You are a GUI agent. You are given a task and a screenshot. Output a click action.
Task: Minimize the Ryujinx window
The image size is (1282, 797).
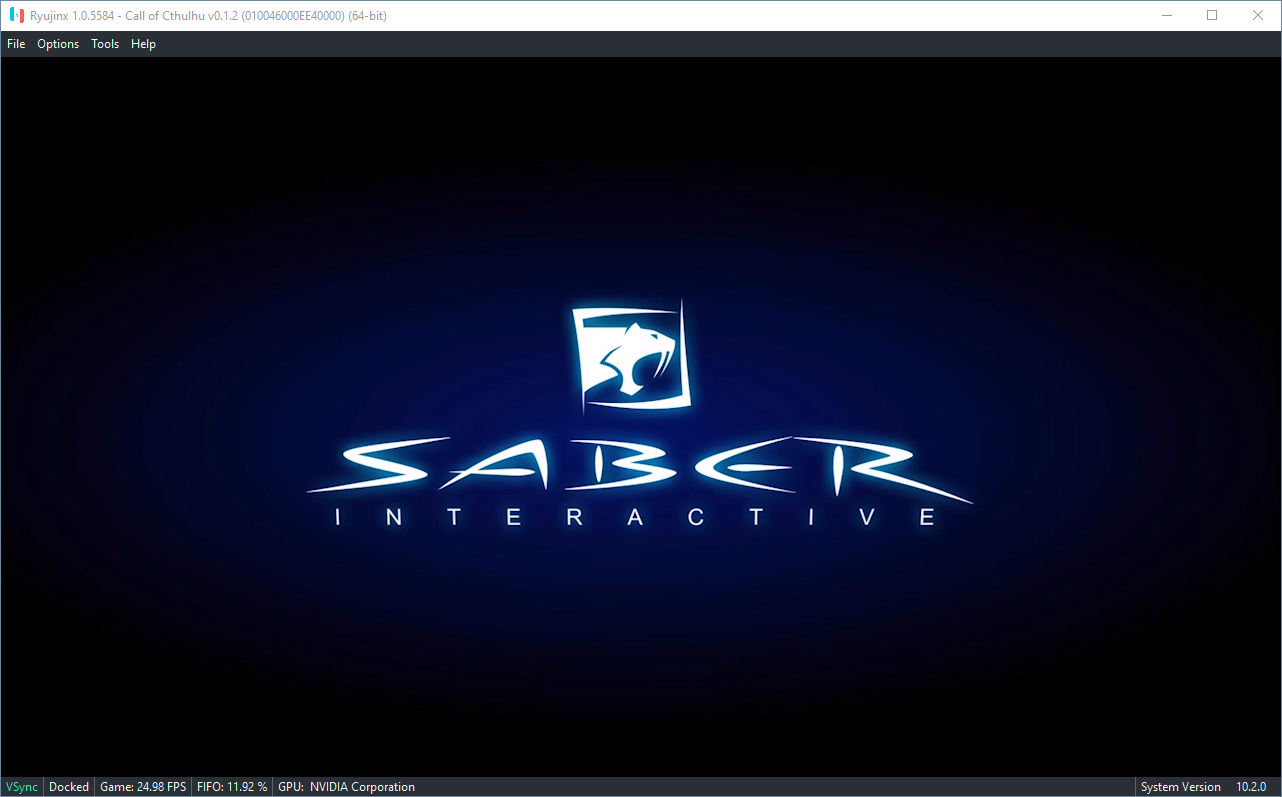click(1166, 15)
